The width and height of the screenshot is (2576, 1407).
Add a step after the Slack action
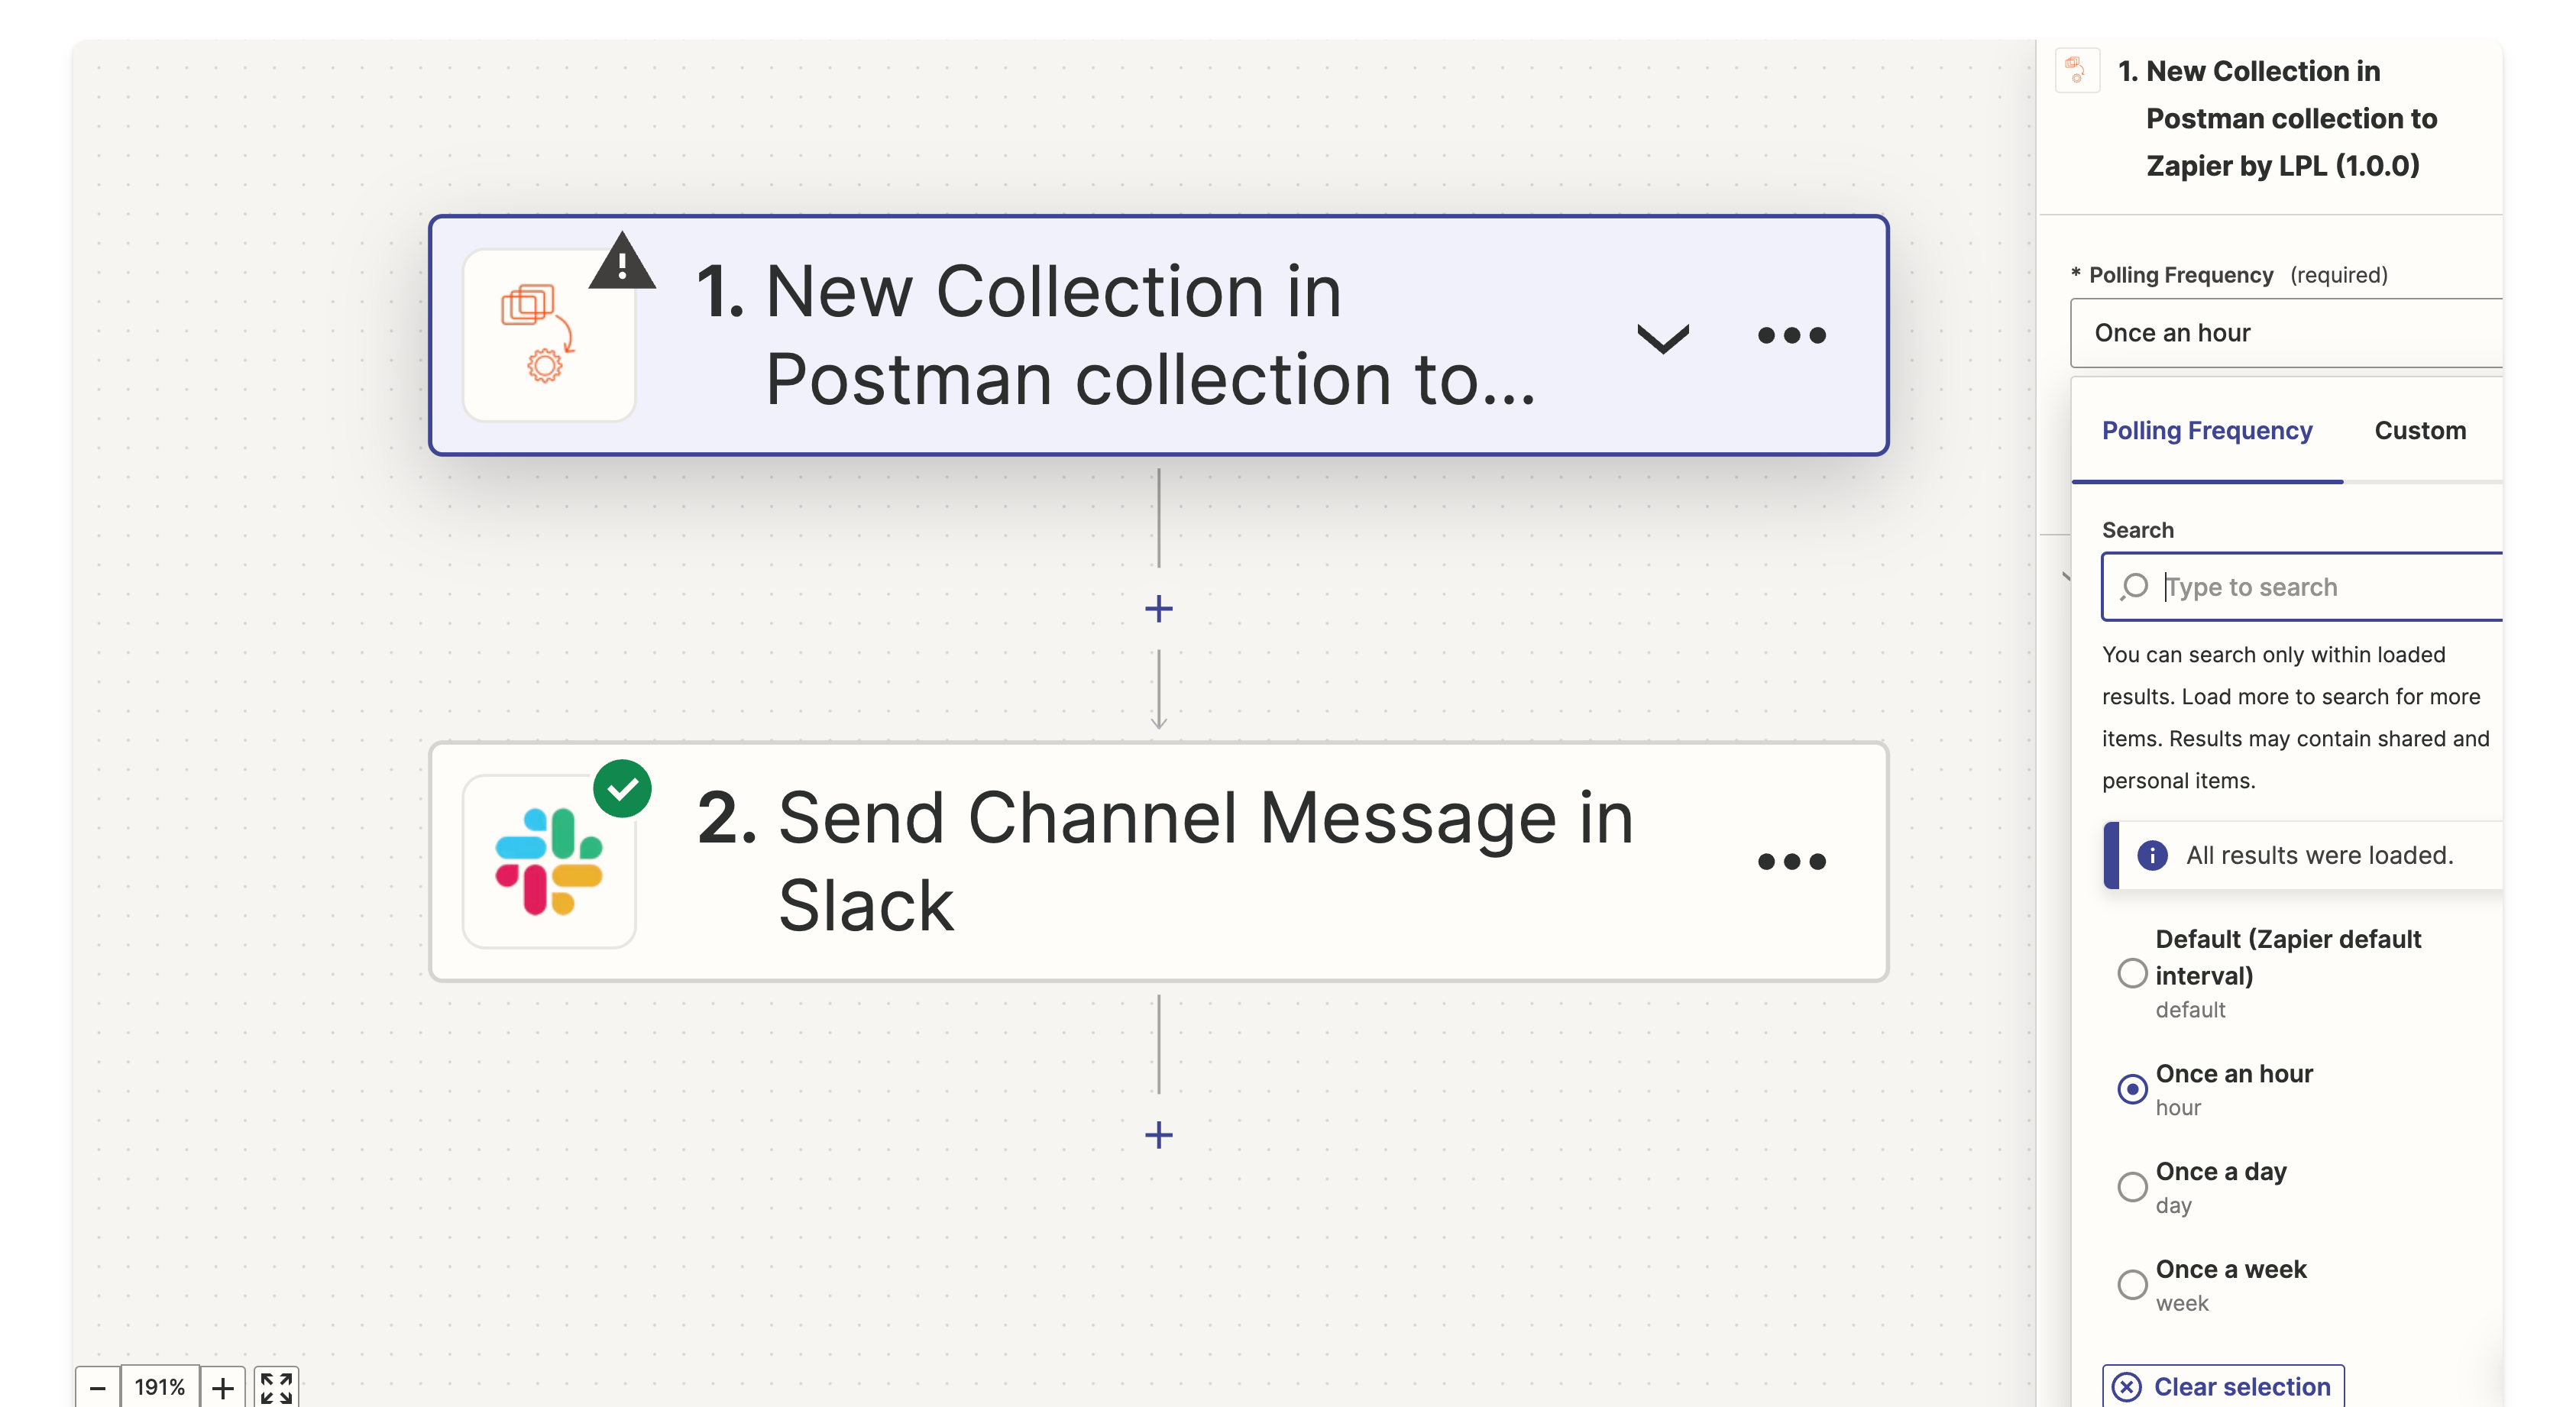click(x=1158, y=1135)
